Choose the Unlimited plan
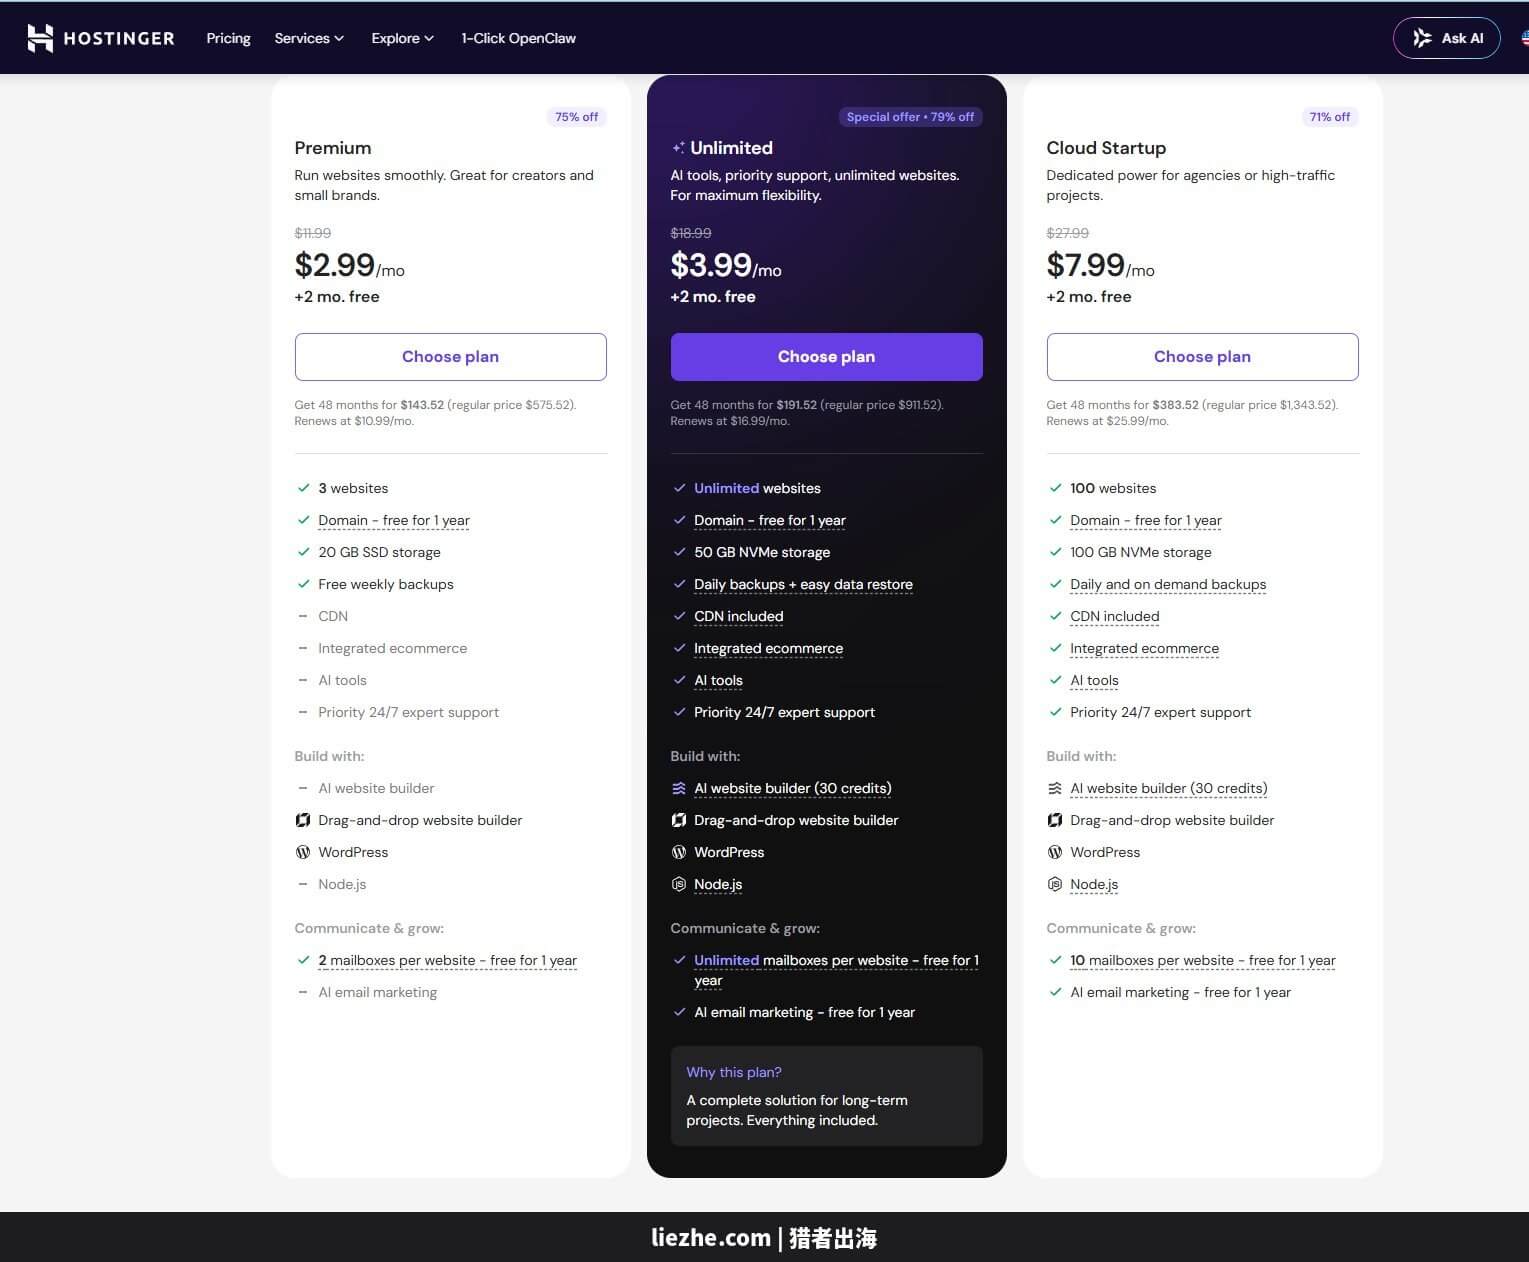Viewport: 1529px width, 1262px height. tap(826, 357)
